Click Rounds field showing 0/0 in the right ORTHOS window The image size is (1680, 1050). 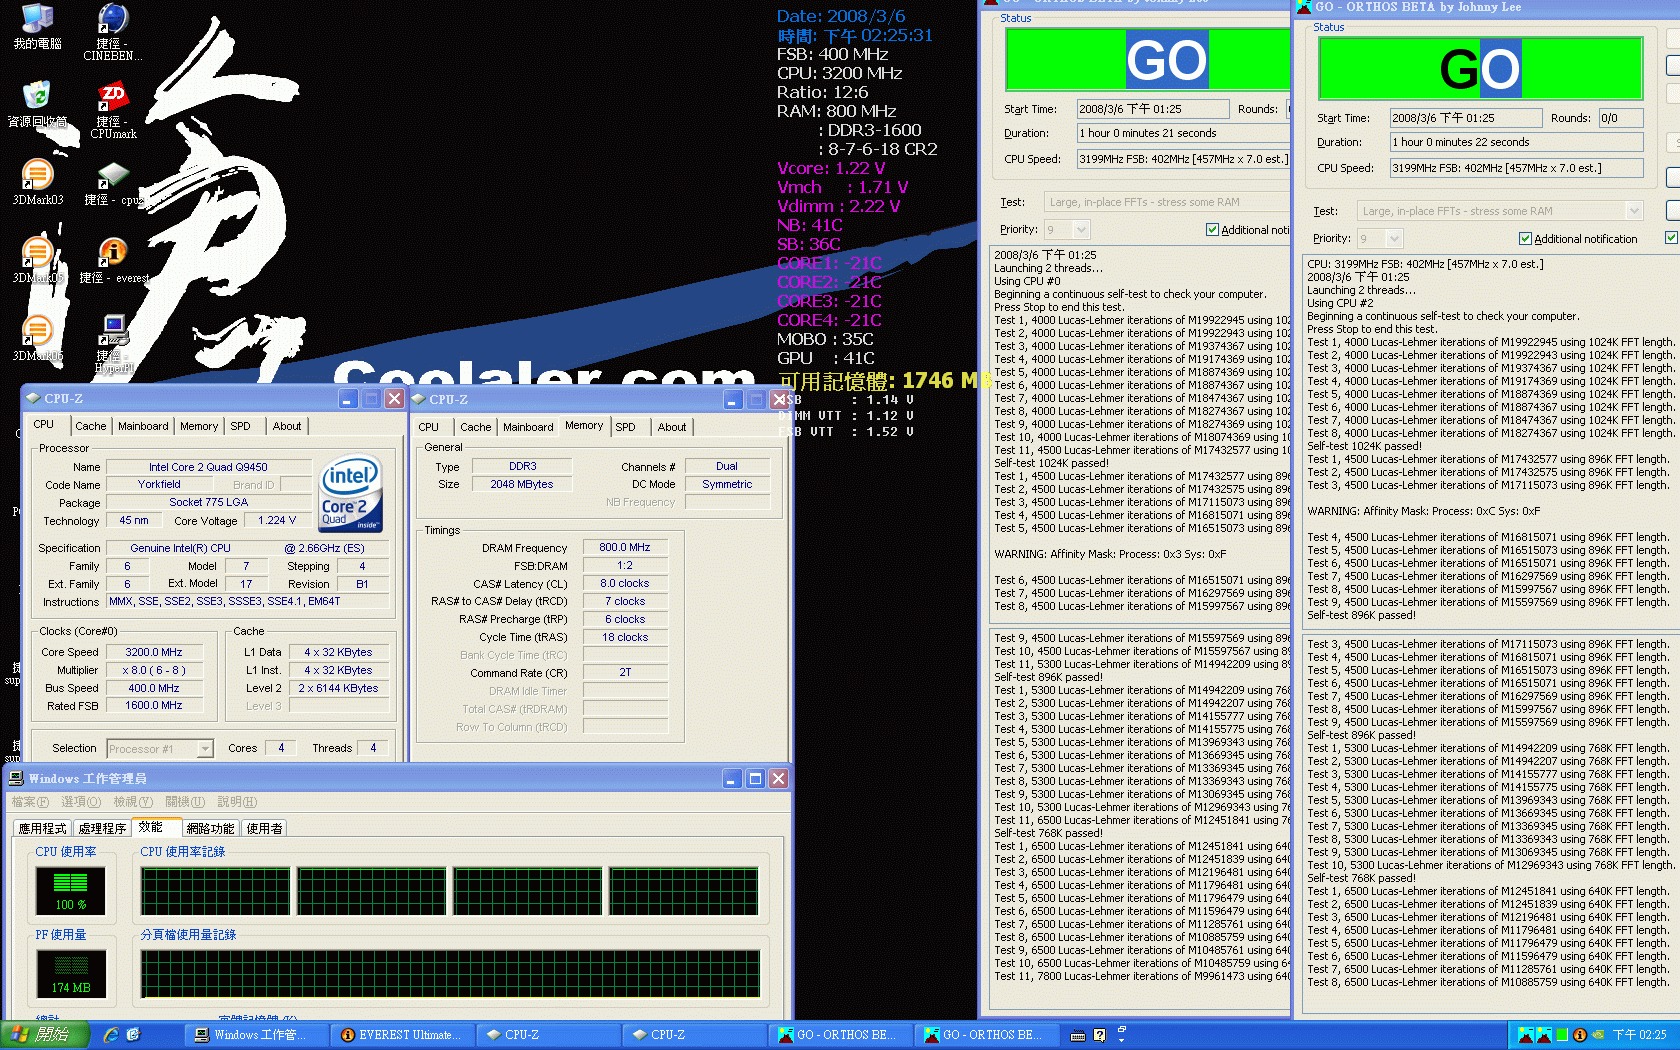[x=1621, y=118]
